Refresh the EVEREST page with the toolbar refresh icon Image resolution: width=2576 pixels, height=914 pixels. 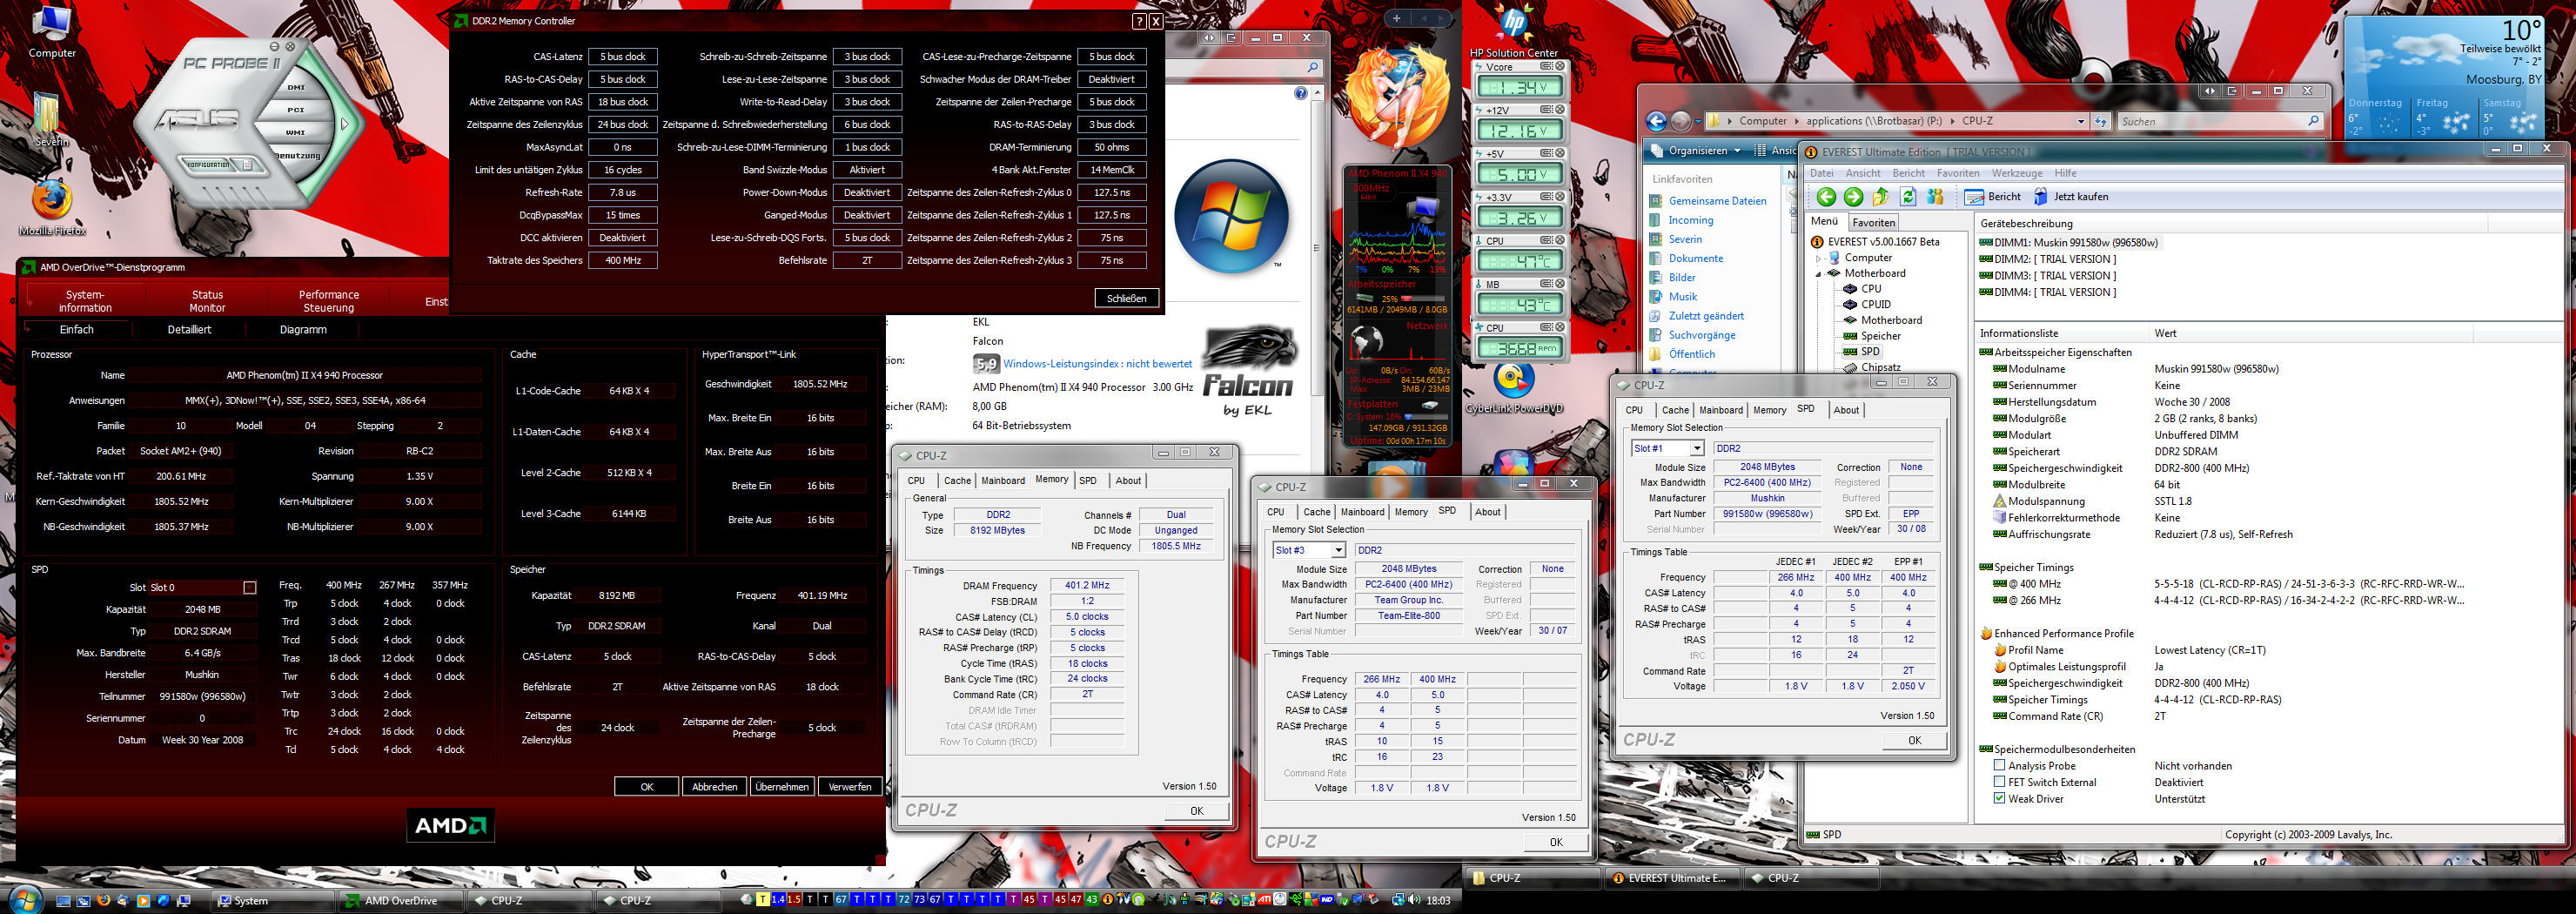[x=1907, y=197]
